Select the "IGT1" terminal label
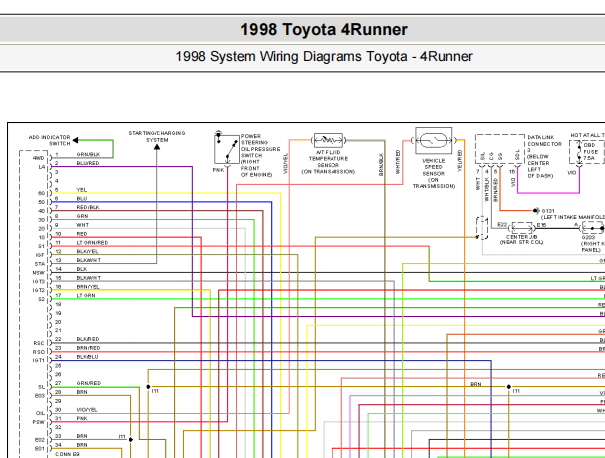The image size is (605, 458). pyautogui.click(x=39, y=360)
